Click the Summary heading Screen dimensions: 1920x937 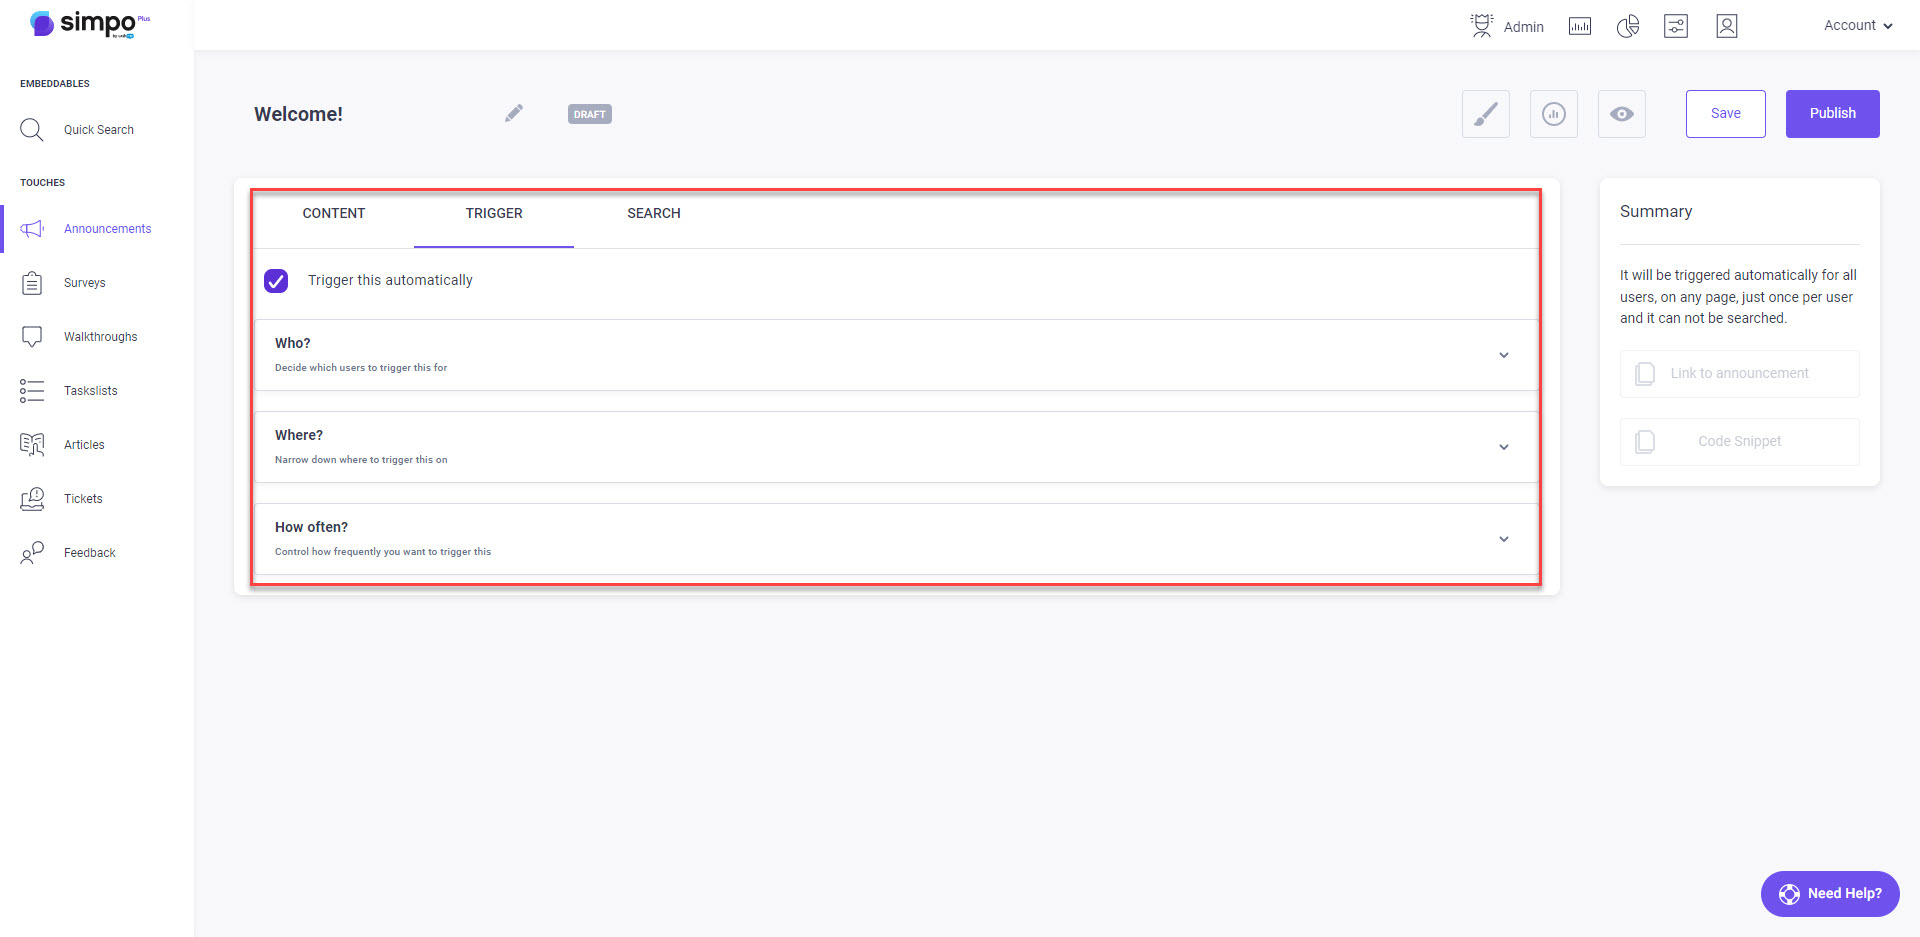[x=1656, y=212]
